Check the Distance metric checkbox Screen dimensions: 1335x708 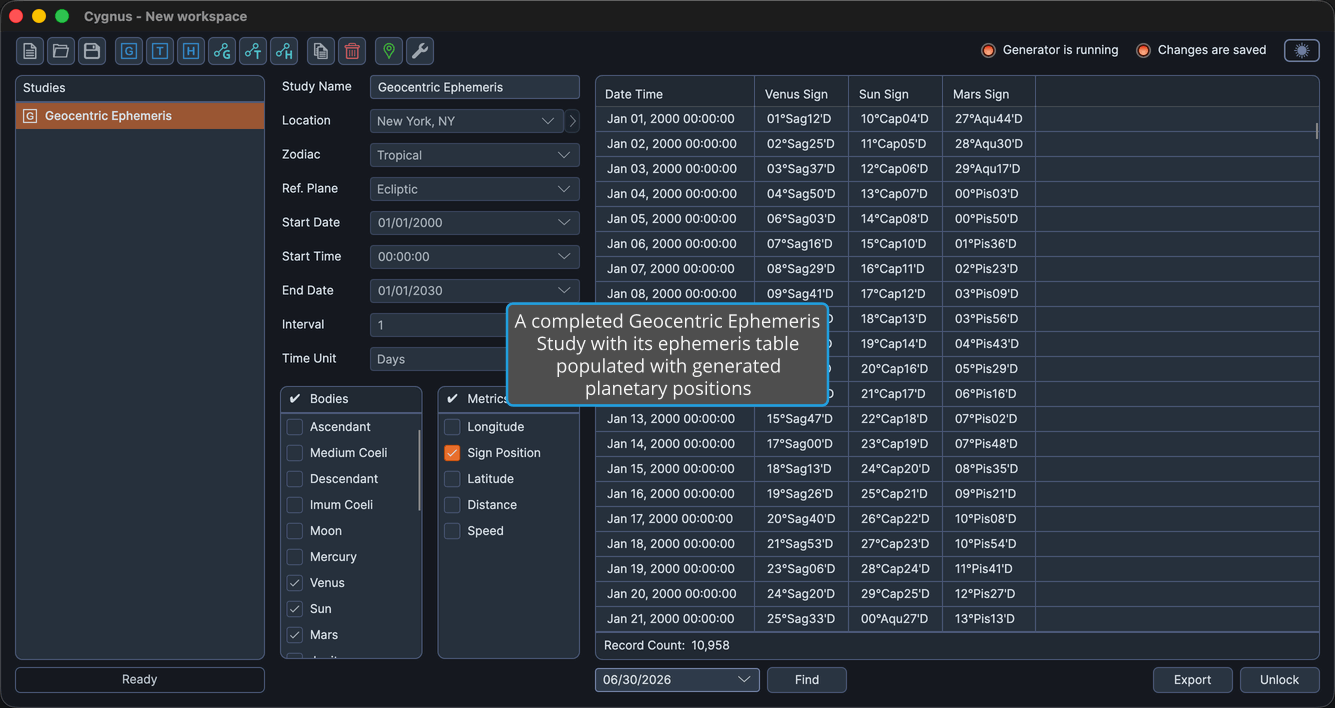coord(452,505)
